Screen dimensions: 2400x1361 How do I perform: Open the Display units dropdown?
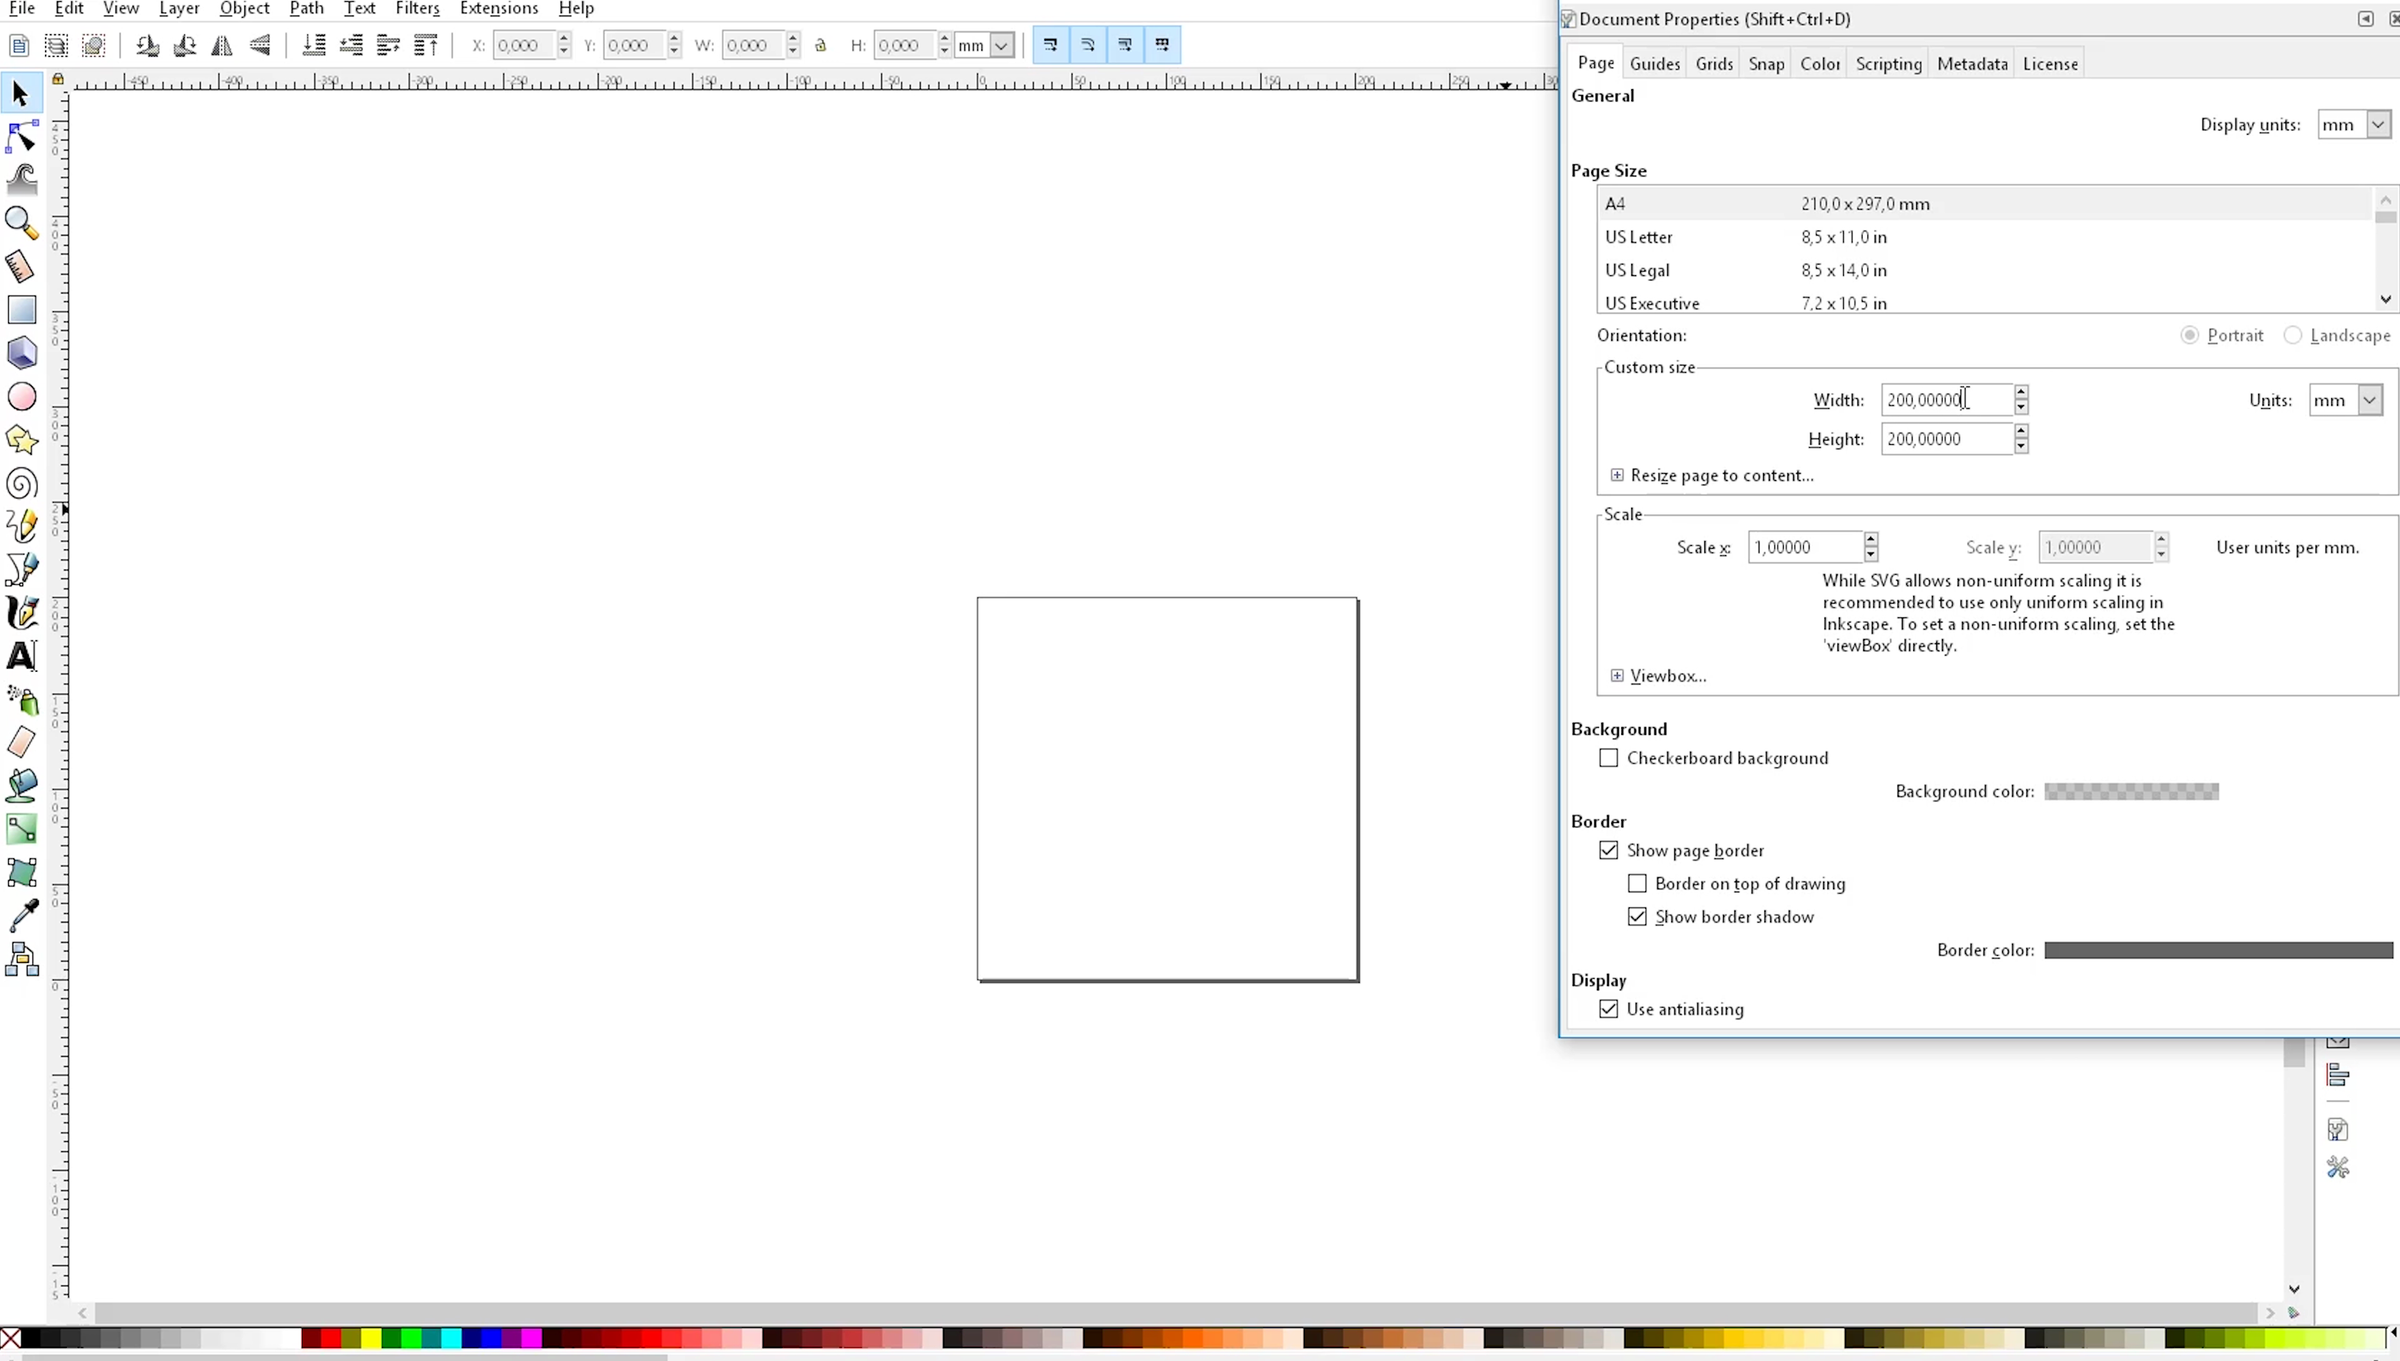(2354, 125)
